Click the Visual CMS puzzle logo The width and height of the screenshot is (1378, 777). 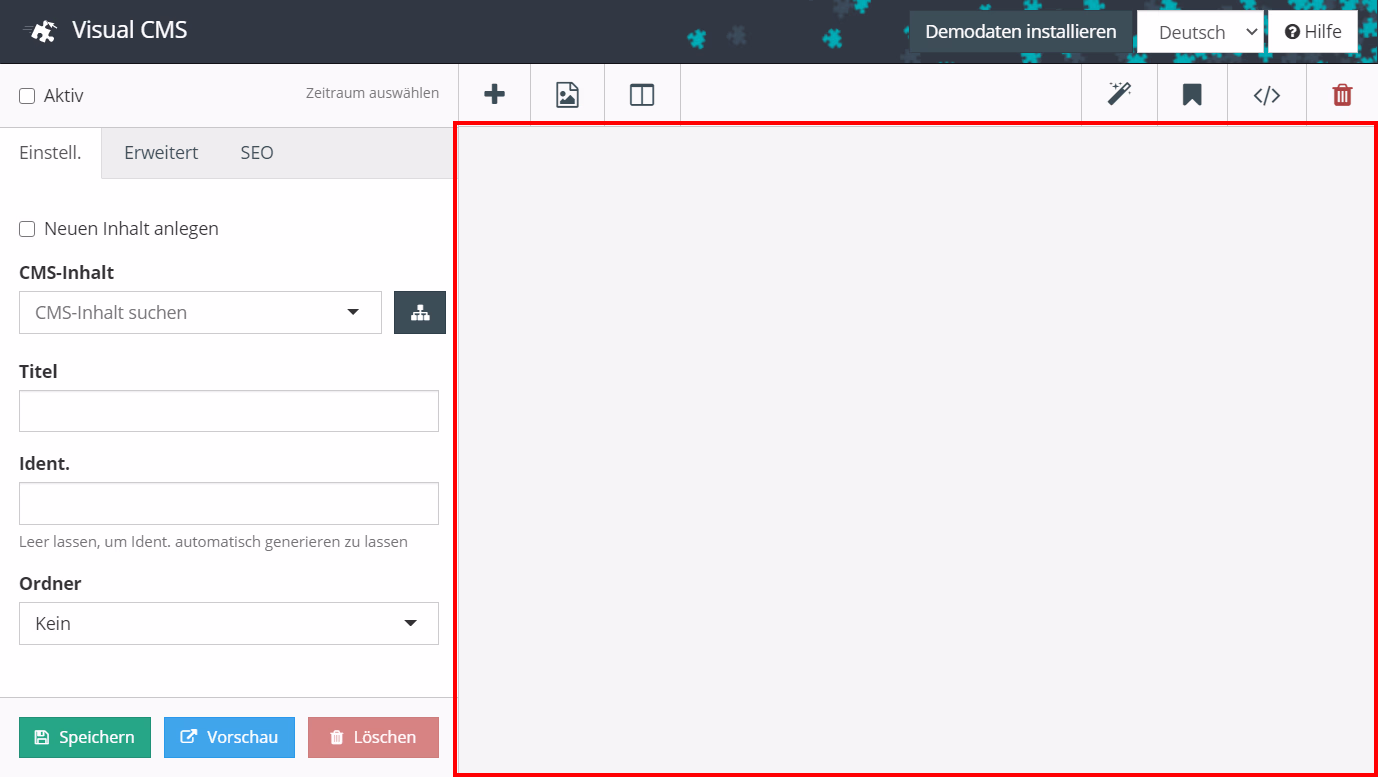pos(43,31)
